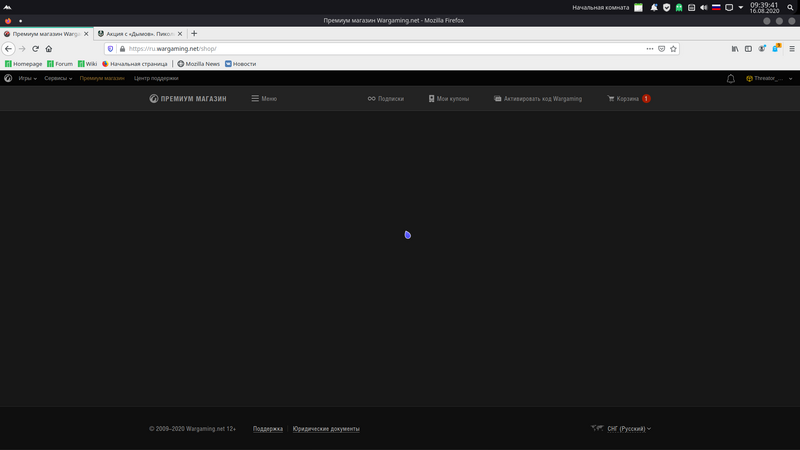Click the notifications bell on Wargaming bar
The image size is (800, 450).
click(x=731, y=78)
